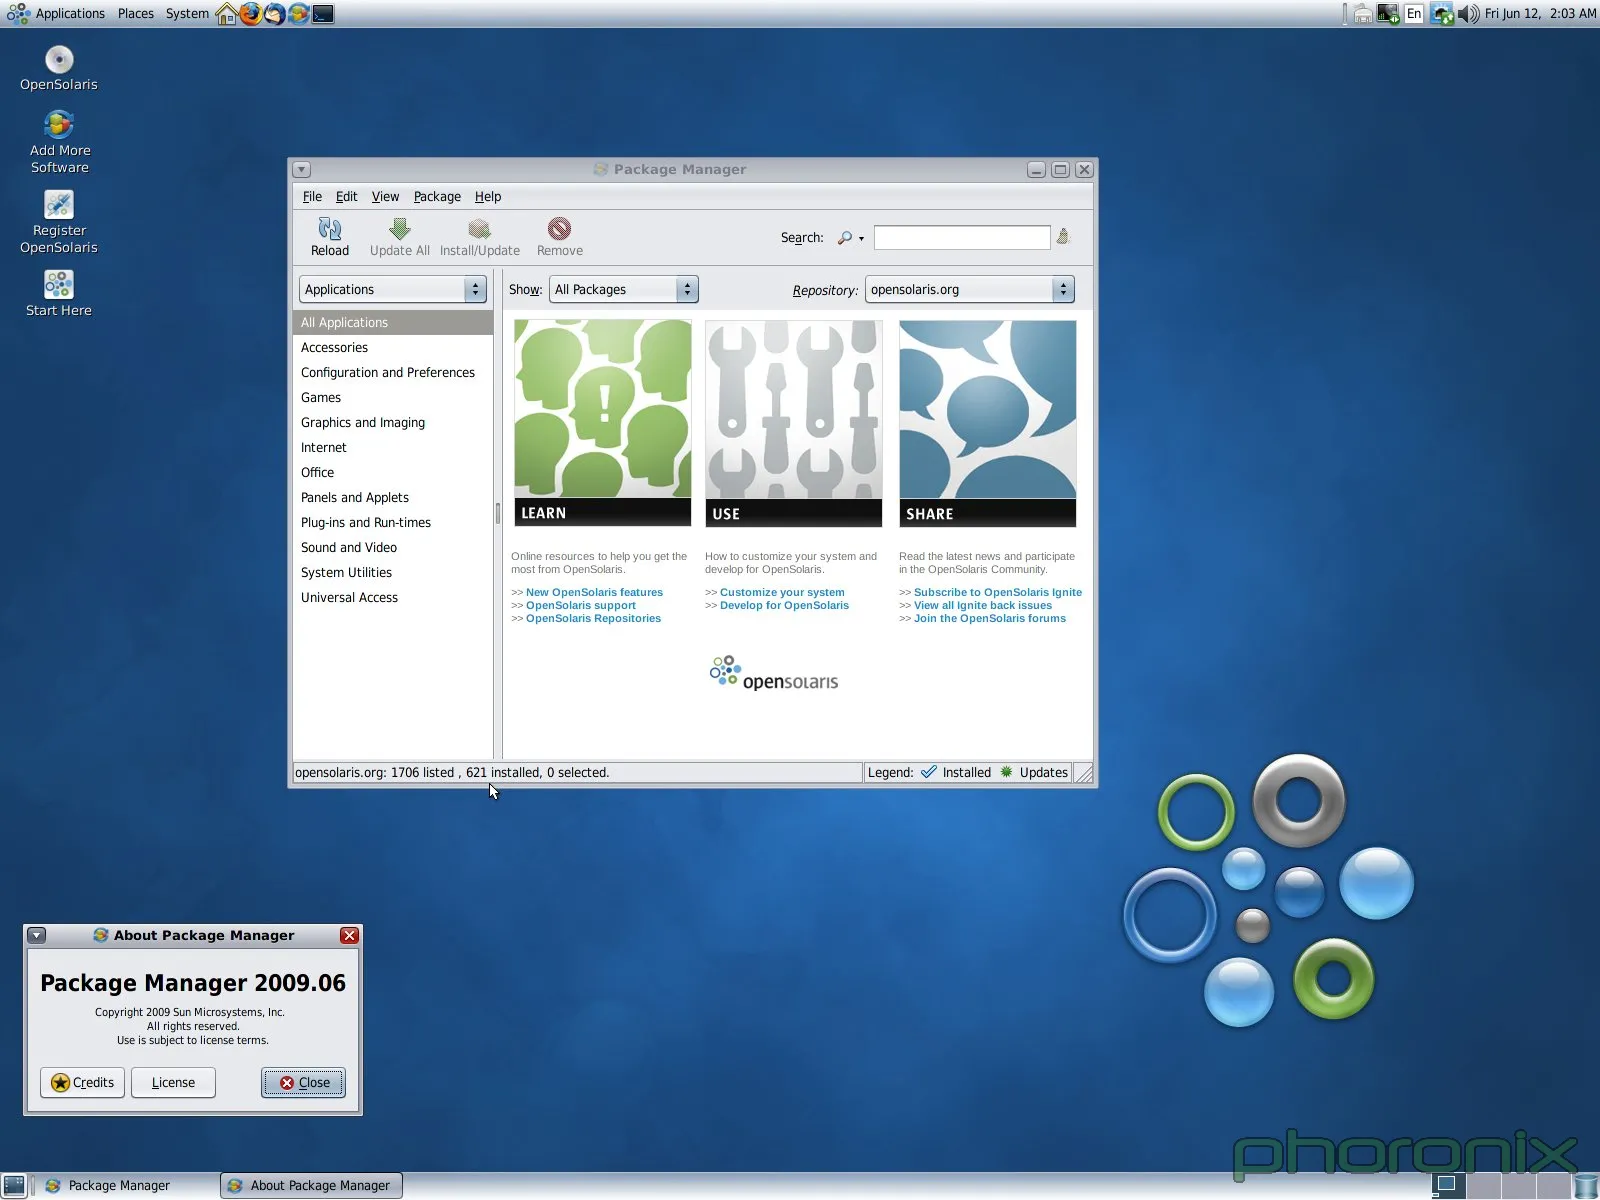Open the Places panel menu
1600x1200 pixels.
pos(136,14)
